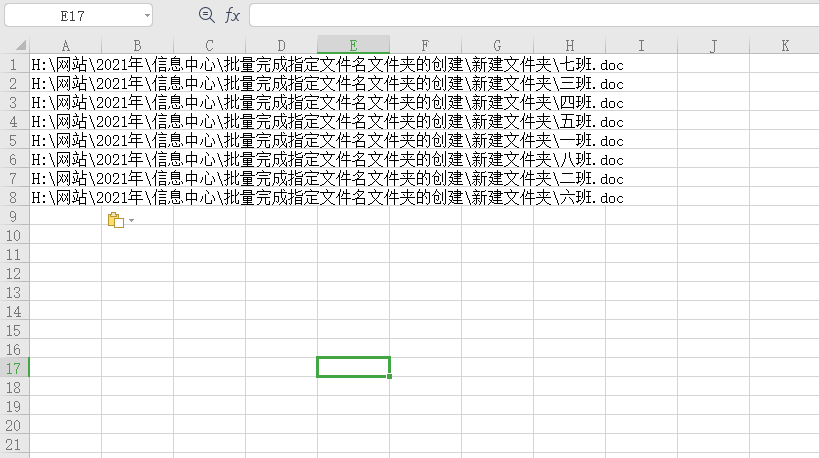This screenshot has width=819, height=458.
Task: Click inside the formula bar input
Action: [530, 15]
